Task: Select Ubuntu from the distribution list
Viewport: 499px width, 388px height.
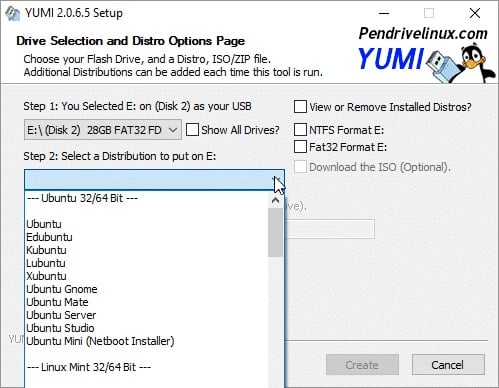Action: (x=147, y=224)
